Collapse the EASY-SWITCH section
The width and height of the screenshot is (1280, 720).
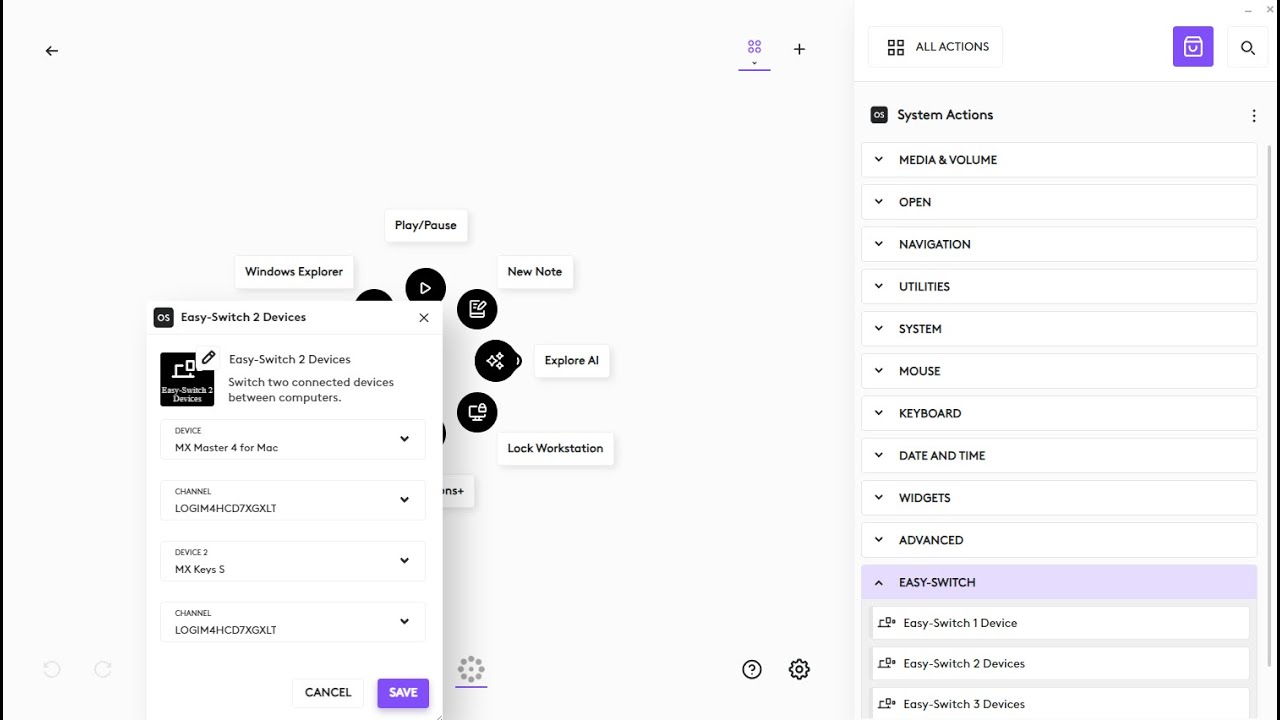1059,582
